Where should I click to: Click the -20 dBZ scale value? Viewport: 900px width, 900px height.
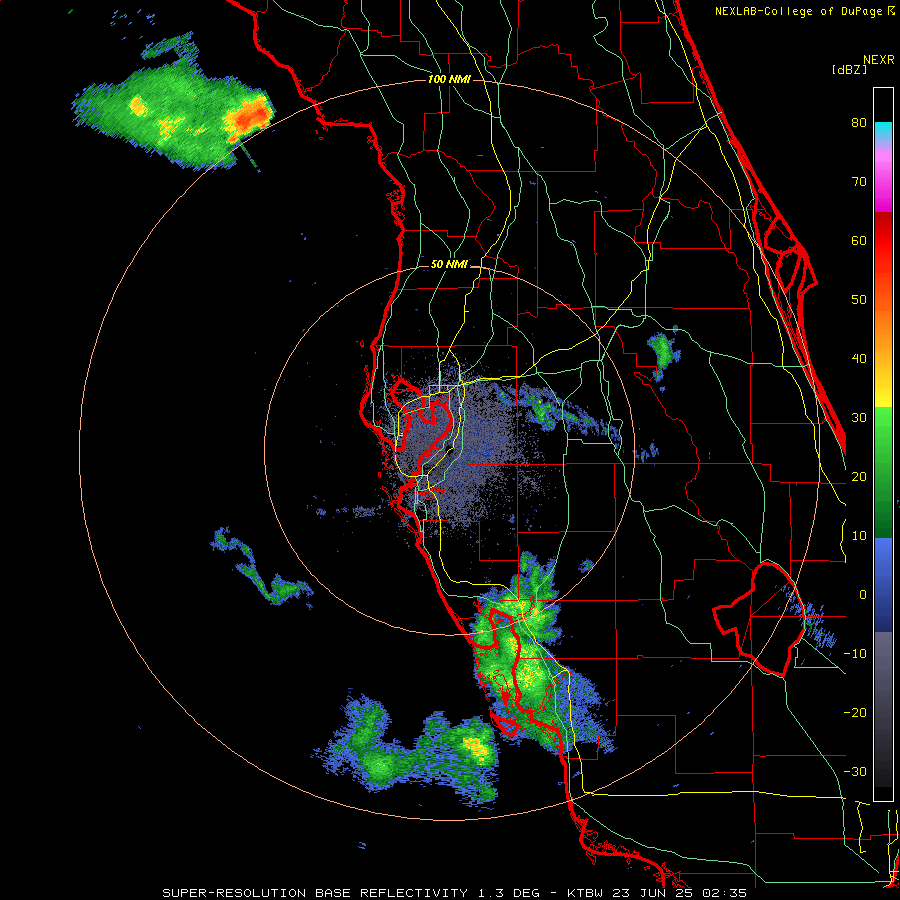855,713
